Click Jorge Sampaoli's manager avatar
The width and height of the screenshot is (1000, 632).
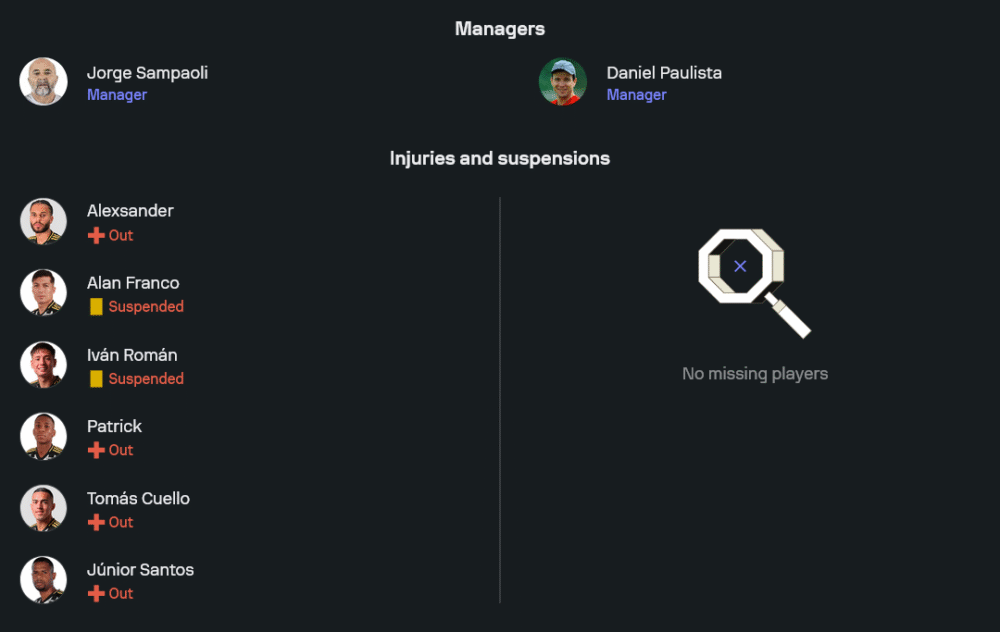43,82
